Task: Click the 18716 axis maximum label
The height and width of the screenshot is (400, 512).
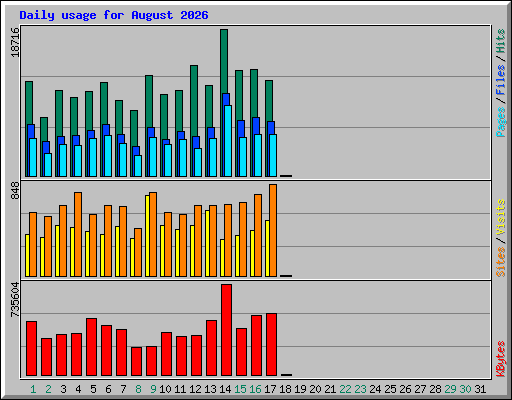Action: click(x=15, y=42)
